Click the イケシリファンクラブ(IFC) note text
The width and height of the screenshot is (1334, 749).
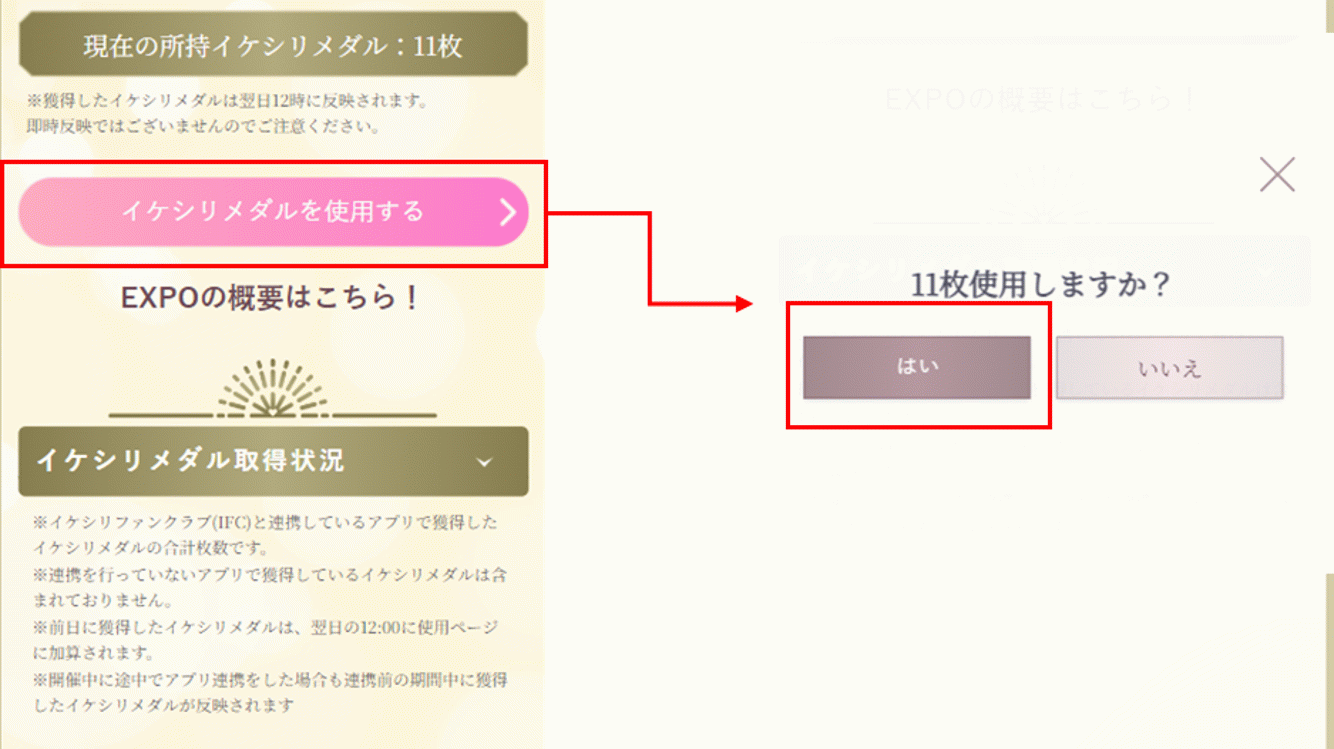click(x=265, y=535)
